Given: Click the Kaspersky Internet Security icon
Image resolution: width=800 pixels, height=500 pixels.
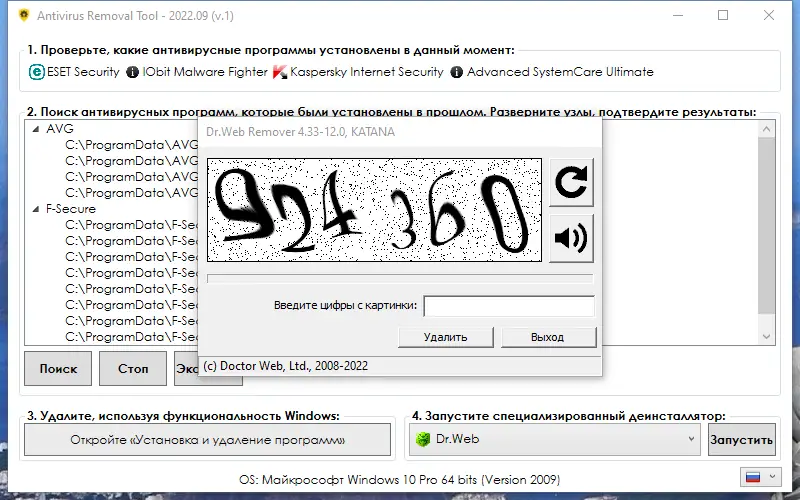Looking at the screenshot, I should click(280, 72).
